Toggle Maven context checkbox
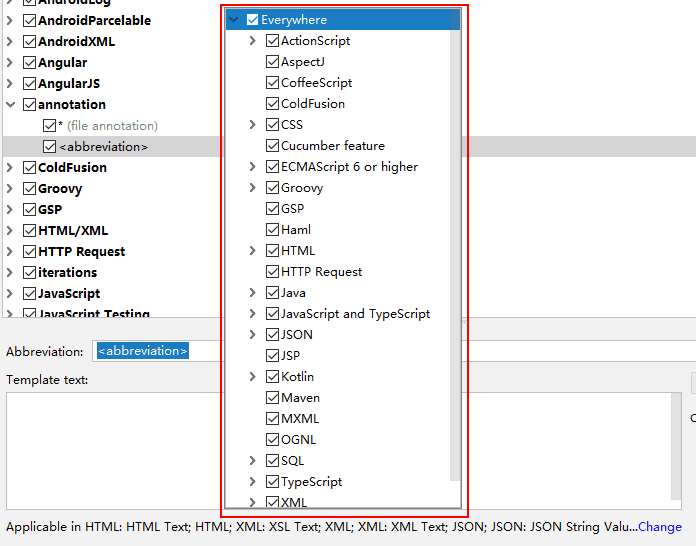Viewport: 696px width, 546px height. [x=272, y=397]
